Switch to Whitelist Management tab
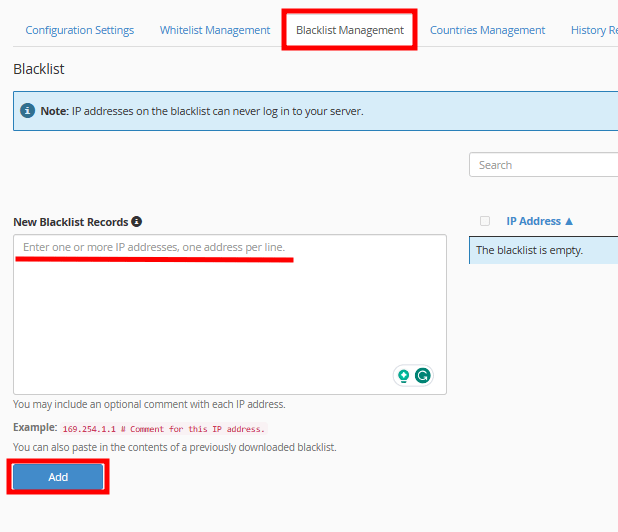The image size is (618, 532). [215, 30]
